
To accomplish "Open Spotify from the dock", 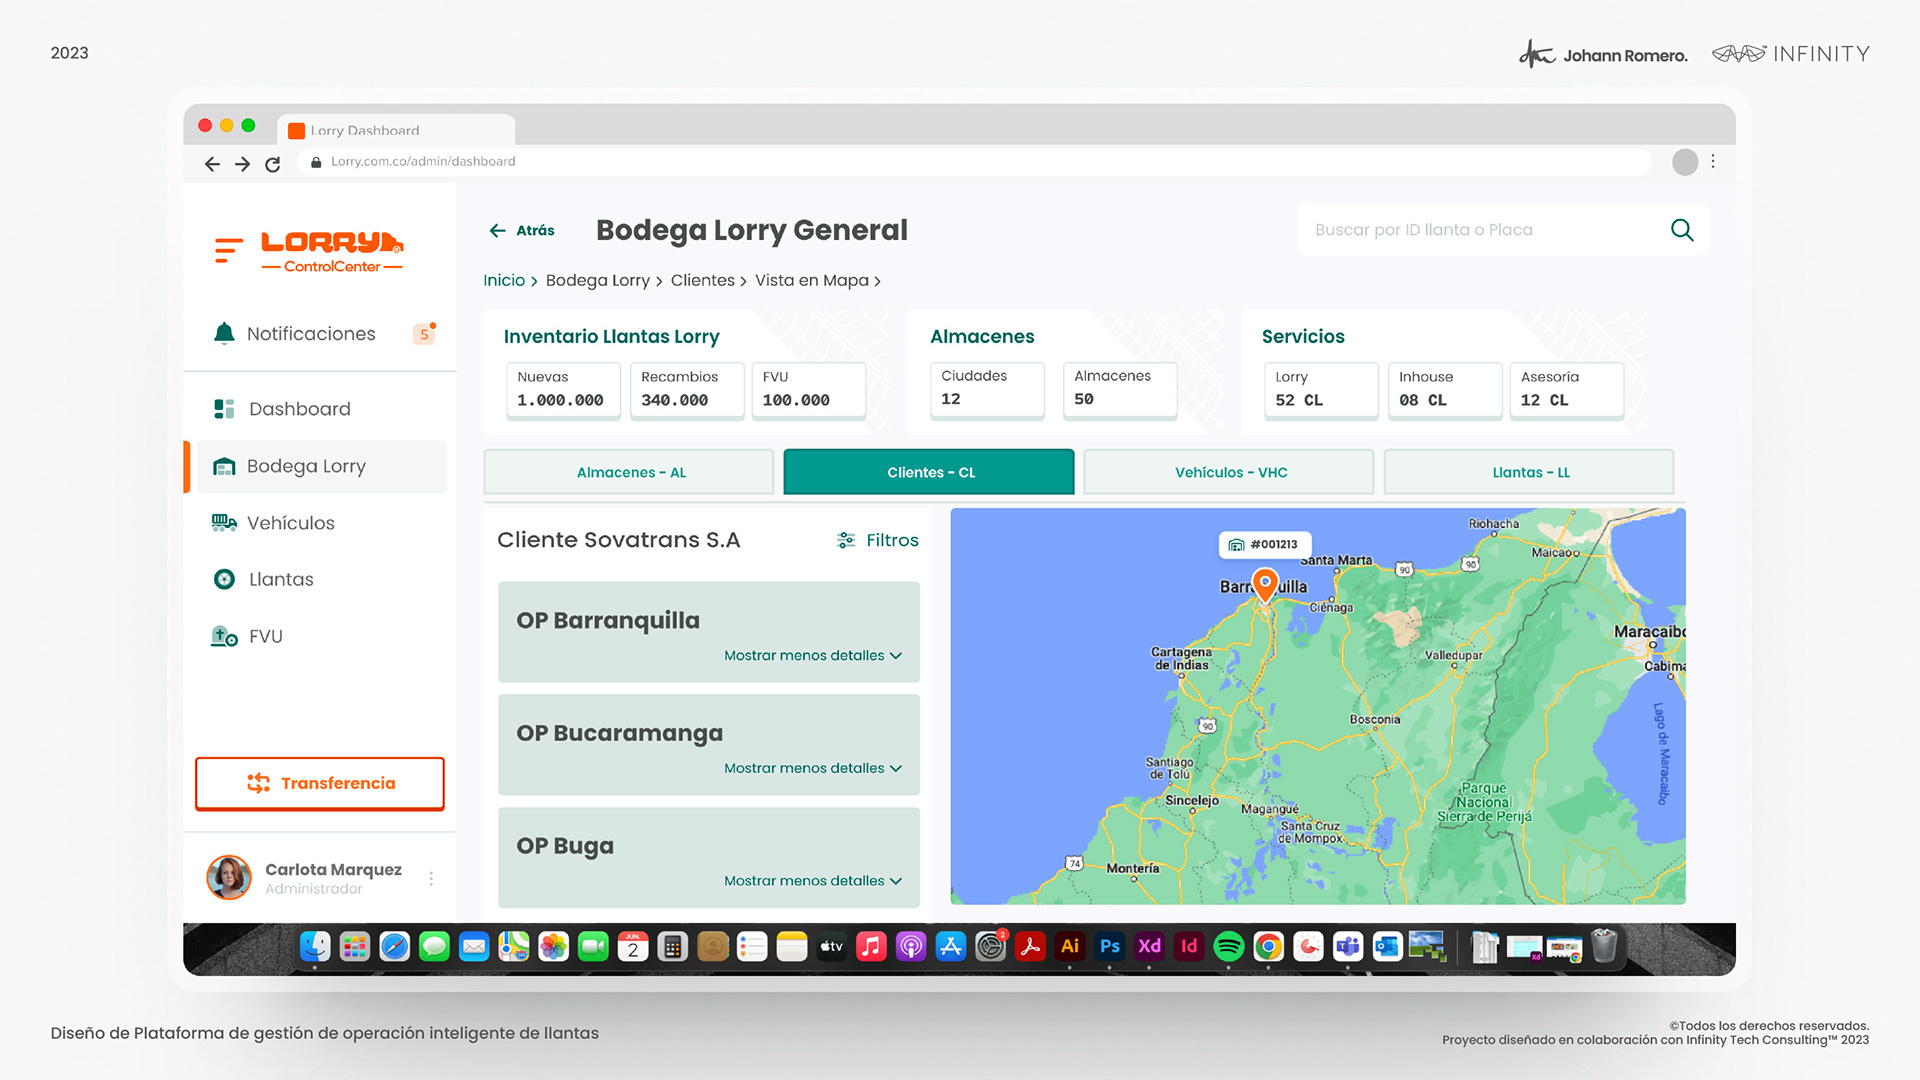I will (x=1228, y=946).
